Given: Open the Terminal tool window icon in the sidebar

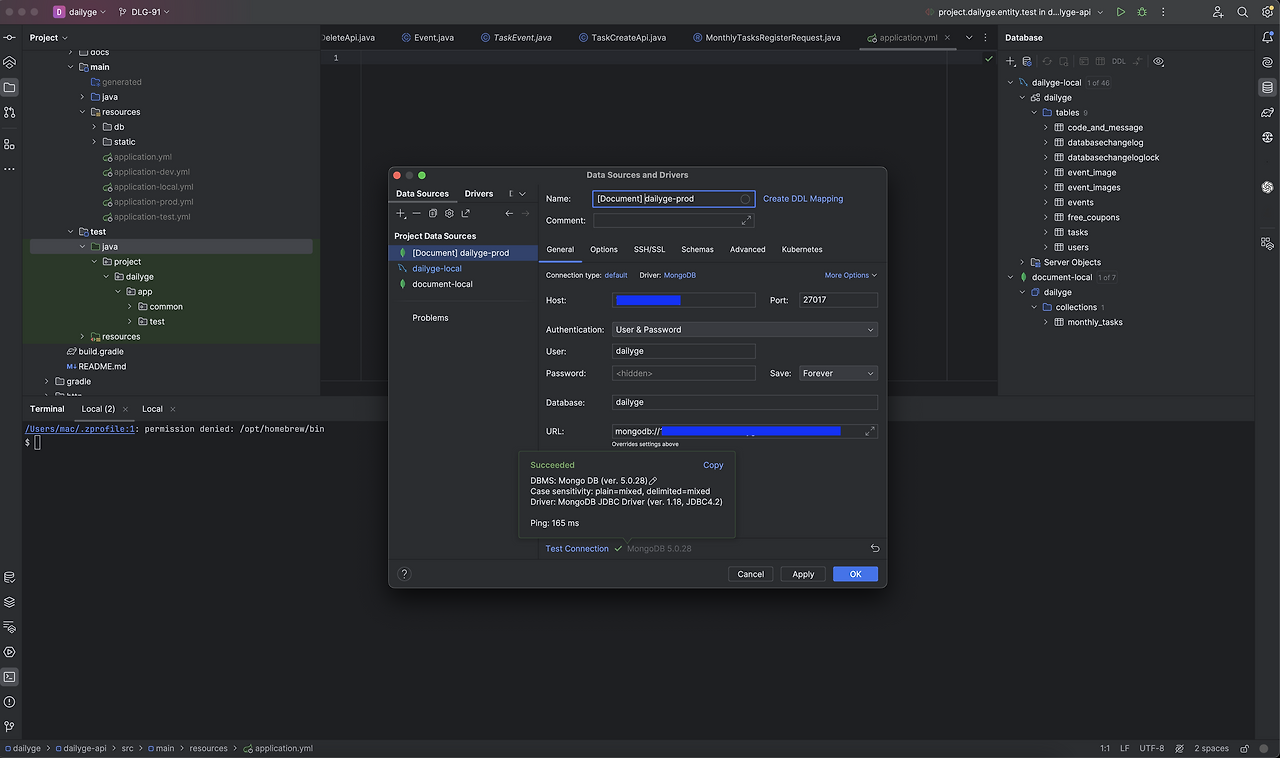Looking at the screenshot, I should click(x=10, y=677).
